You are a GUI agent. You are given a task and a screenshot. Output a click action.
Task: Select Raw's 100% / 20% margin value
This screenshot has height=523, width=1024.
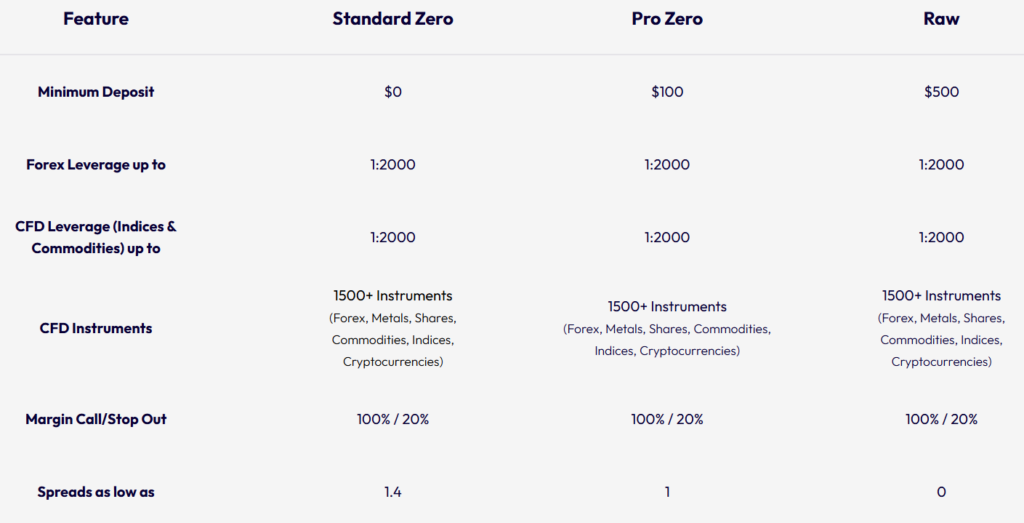click(x=941, y=419)
